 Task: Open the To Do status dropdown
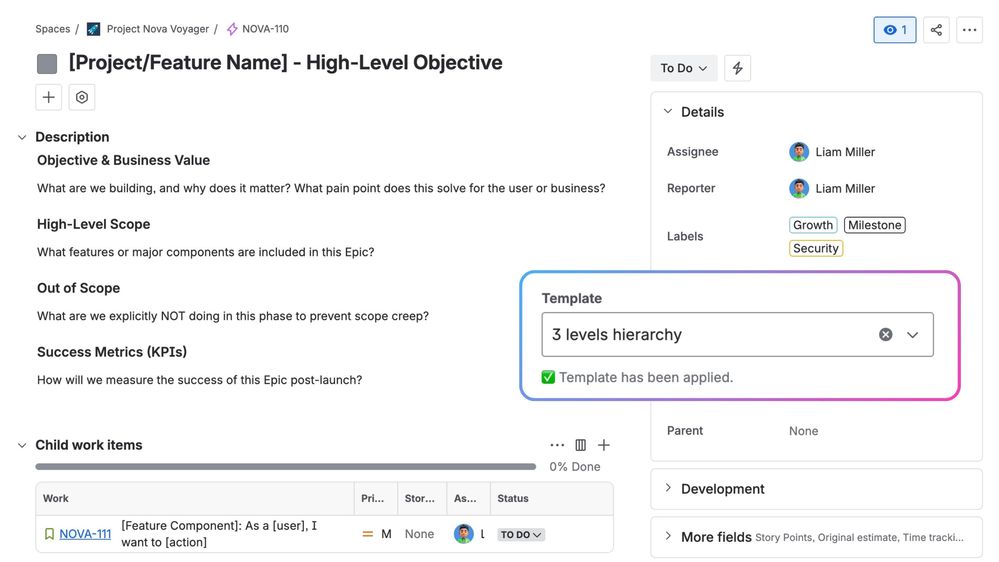(x=684, y=68)
